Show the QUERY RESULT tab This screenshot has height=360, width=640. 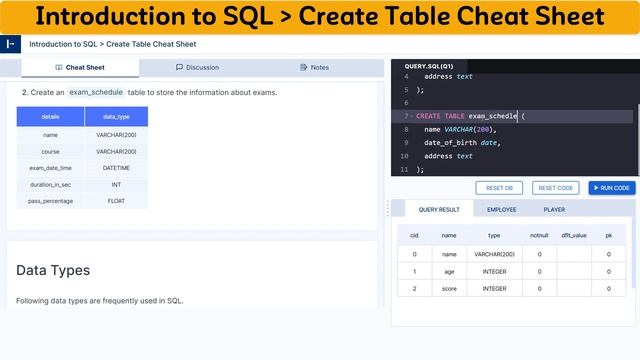[x=439, y=209]
